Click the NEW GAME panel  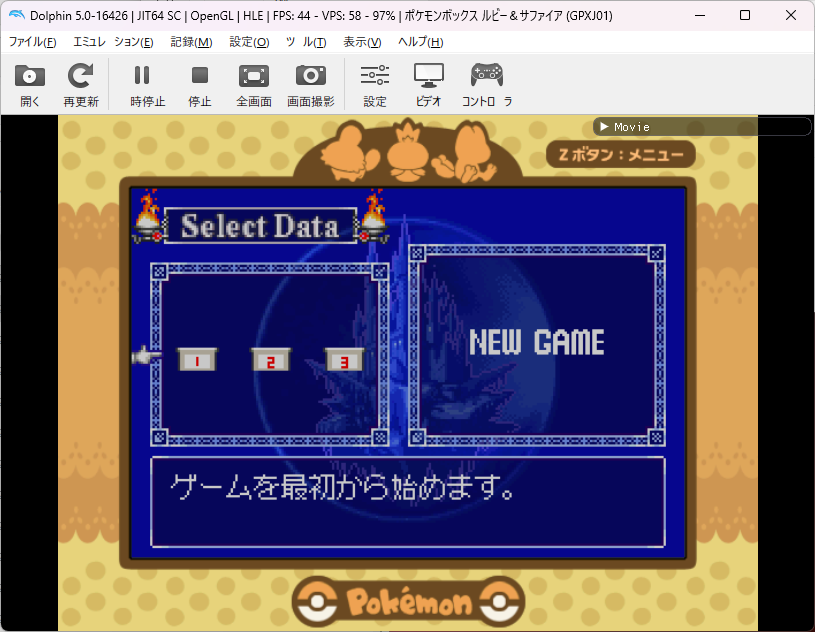click(x=537, y=345)
